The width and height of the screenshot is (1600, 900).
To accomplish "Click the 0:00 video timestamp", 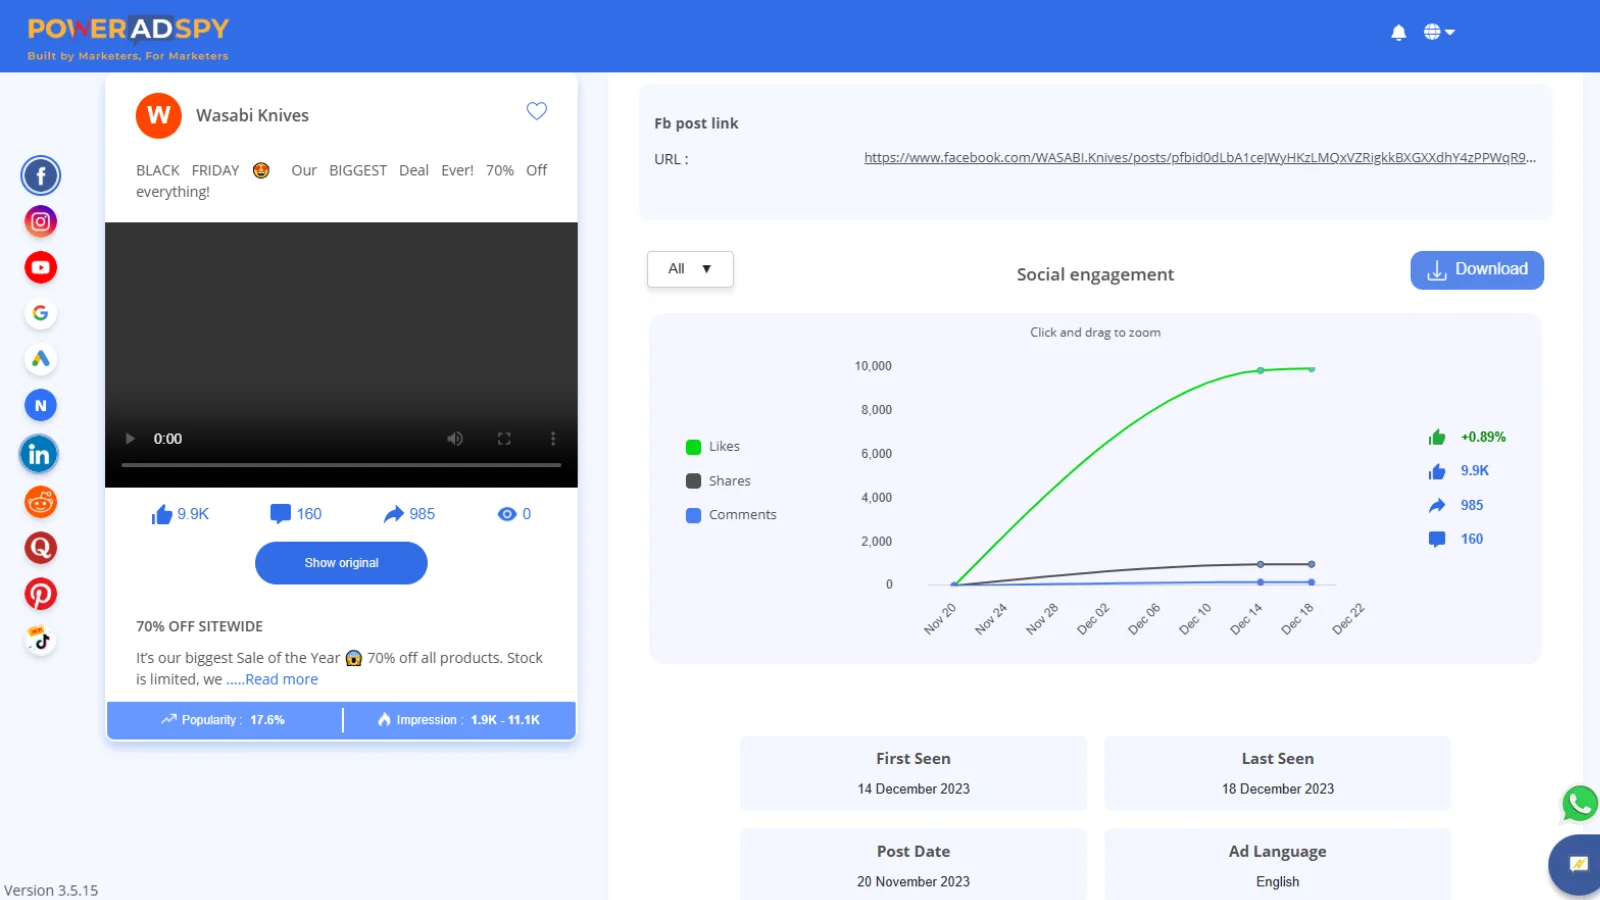I will (168, 439).
